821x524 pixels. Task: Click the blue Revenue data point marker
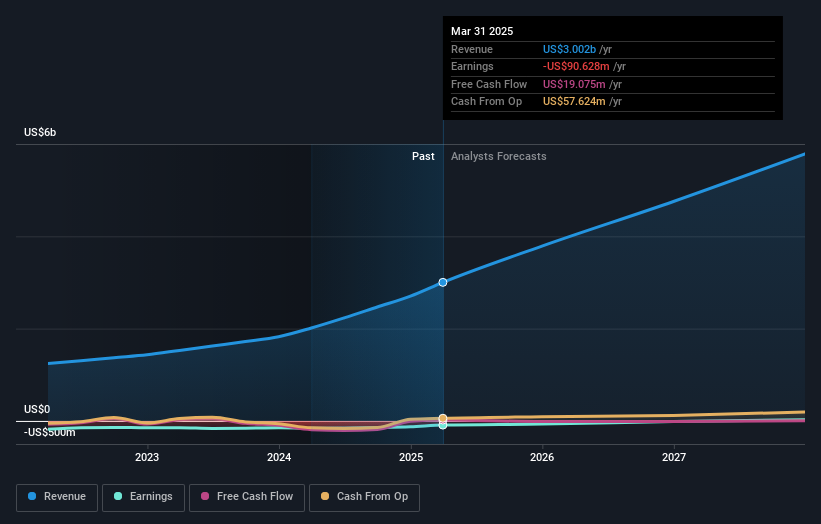[443, 282]
